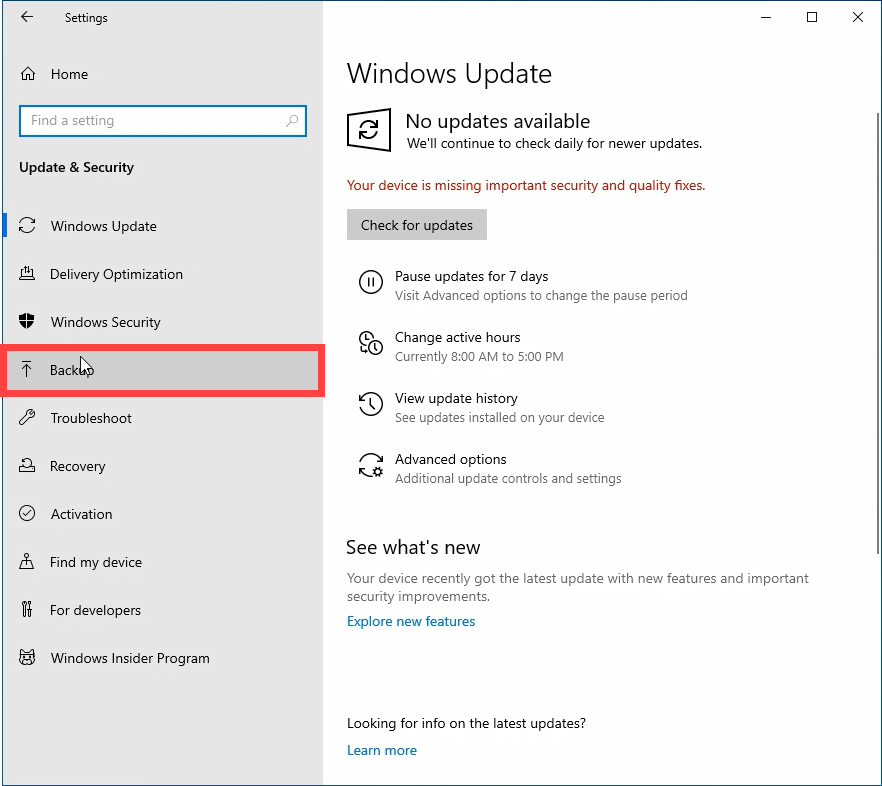The image size is (882, 786).
Task: Click the pause circle icon
Action: [371, 282]
